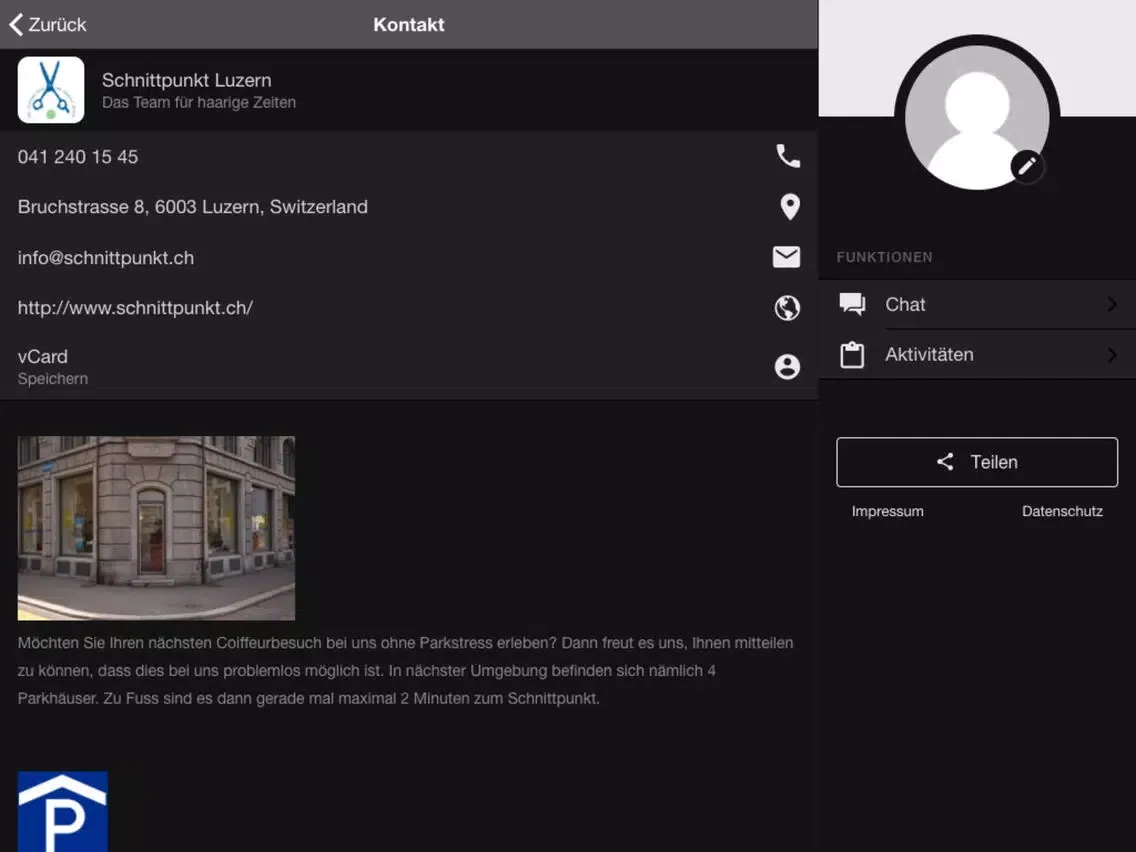Open map location pin icon
This screenshot has height=852, width=1136.
(x=790, y=206)
